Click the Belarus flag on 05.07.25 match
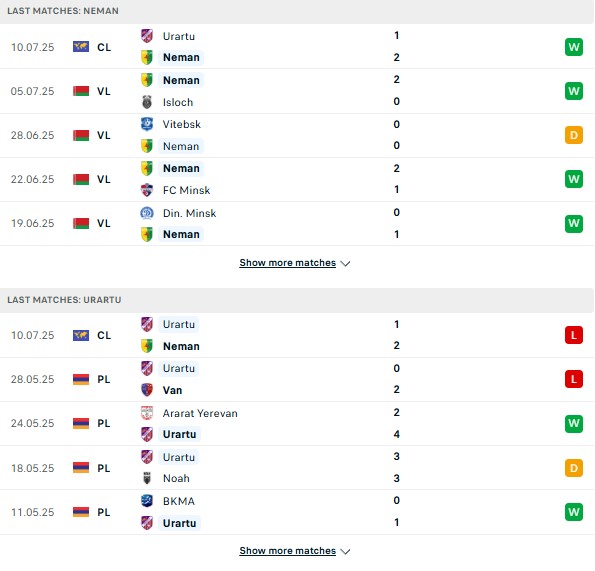The image size is (595, 571). click(x=81, y=91)
